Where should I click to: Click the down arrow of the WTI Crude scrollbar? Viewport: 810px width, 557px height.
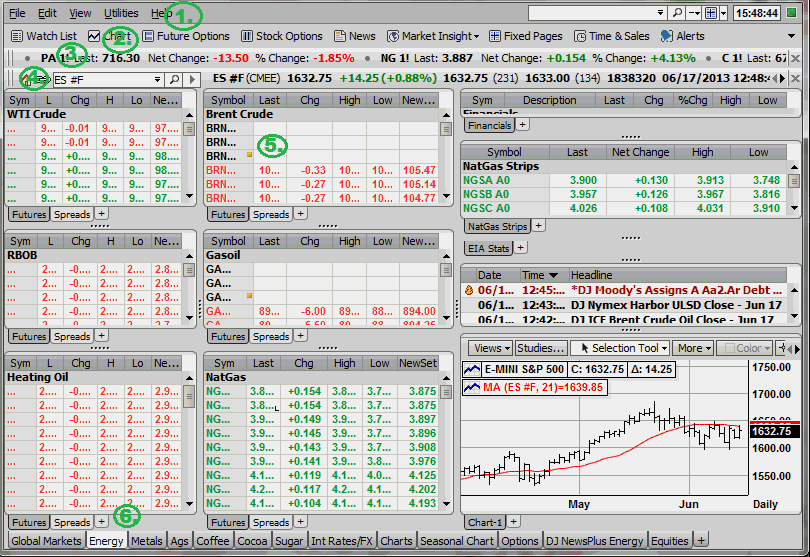coord(189,196)
